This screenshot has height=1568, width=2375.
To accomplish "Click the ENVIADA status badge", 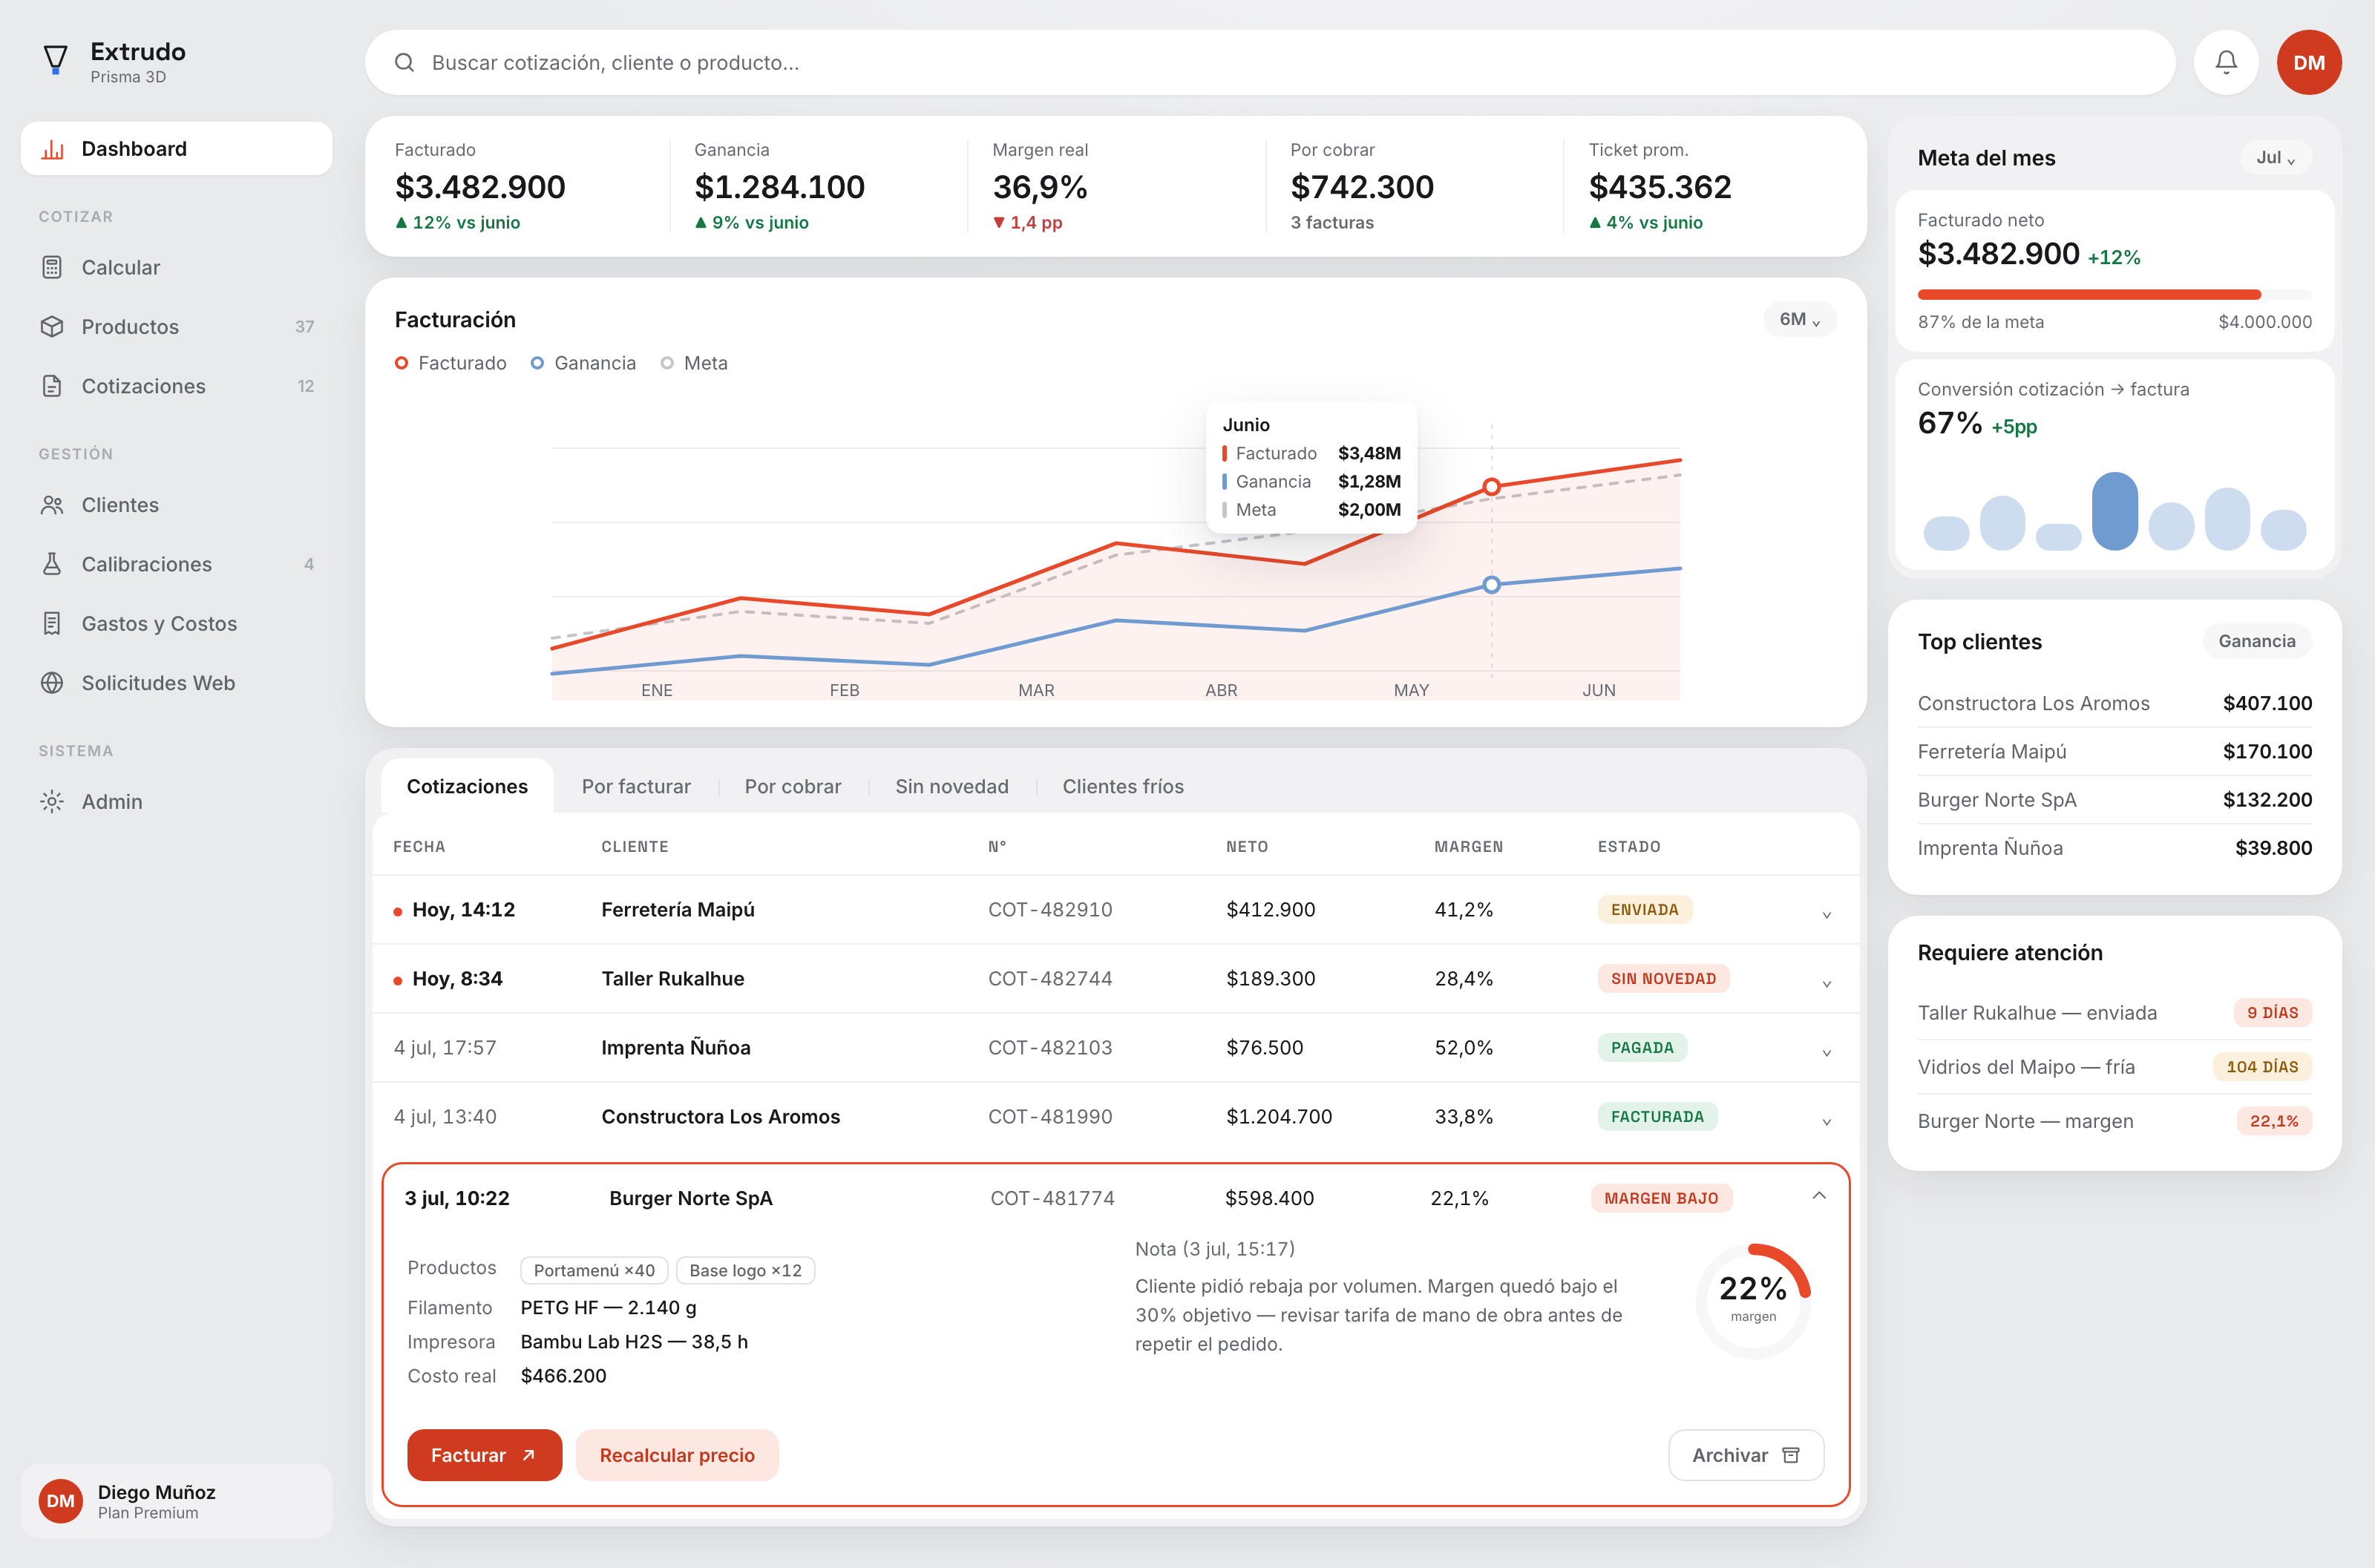I will pos(1645,909).
